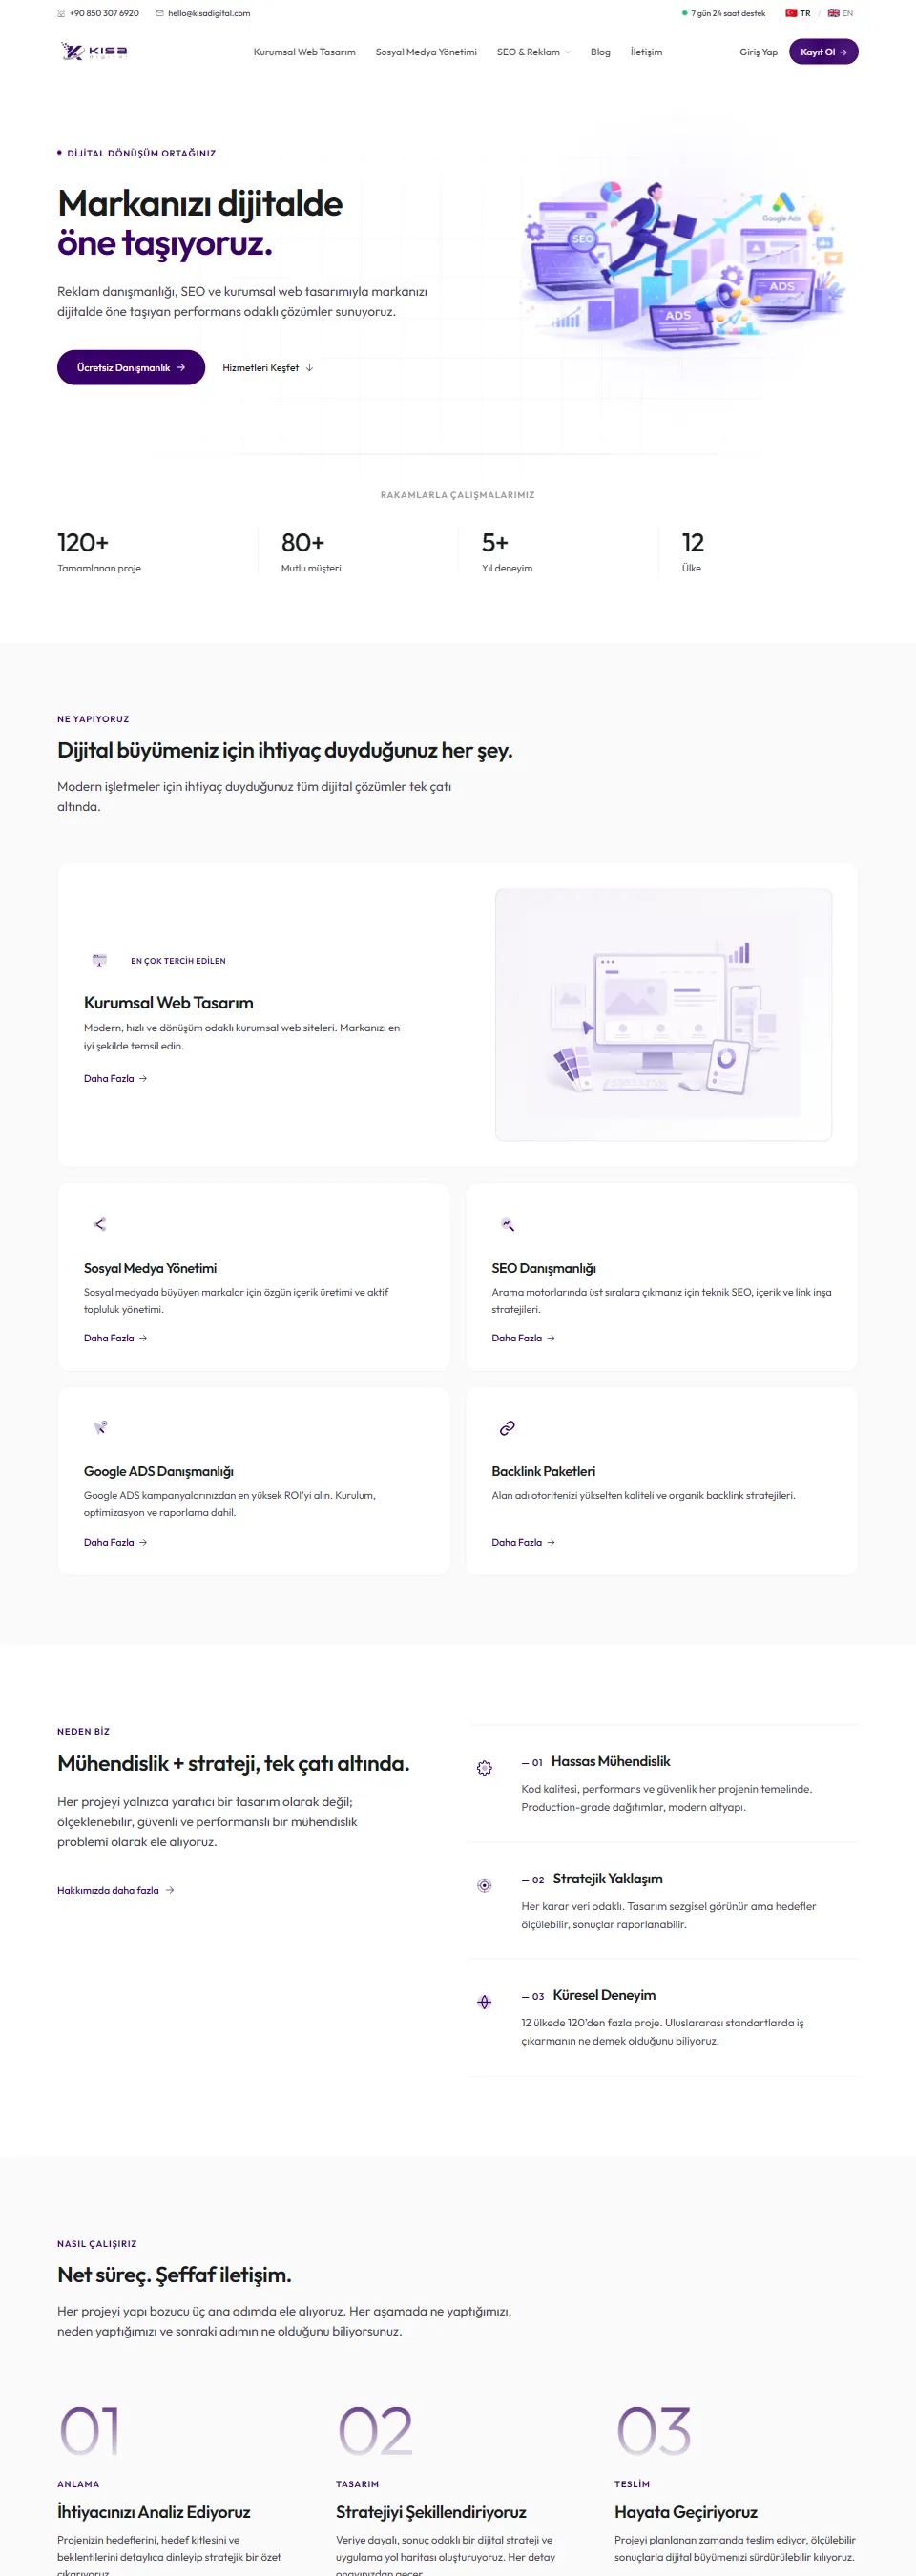This screenshot has width=916, height=2576.
Task: Click the globe icon beside Küresel Deneyim
Action: tap(484, 2002)
